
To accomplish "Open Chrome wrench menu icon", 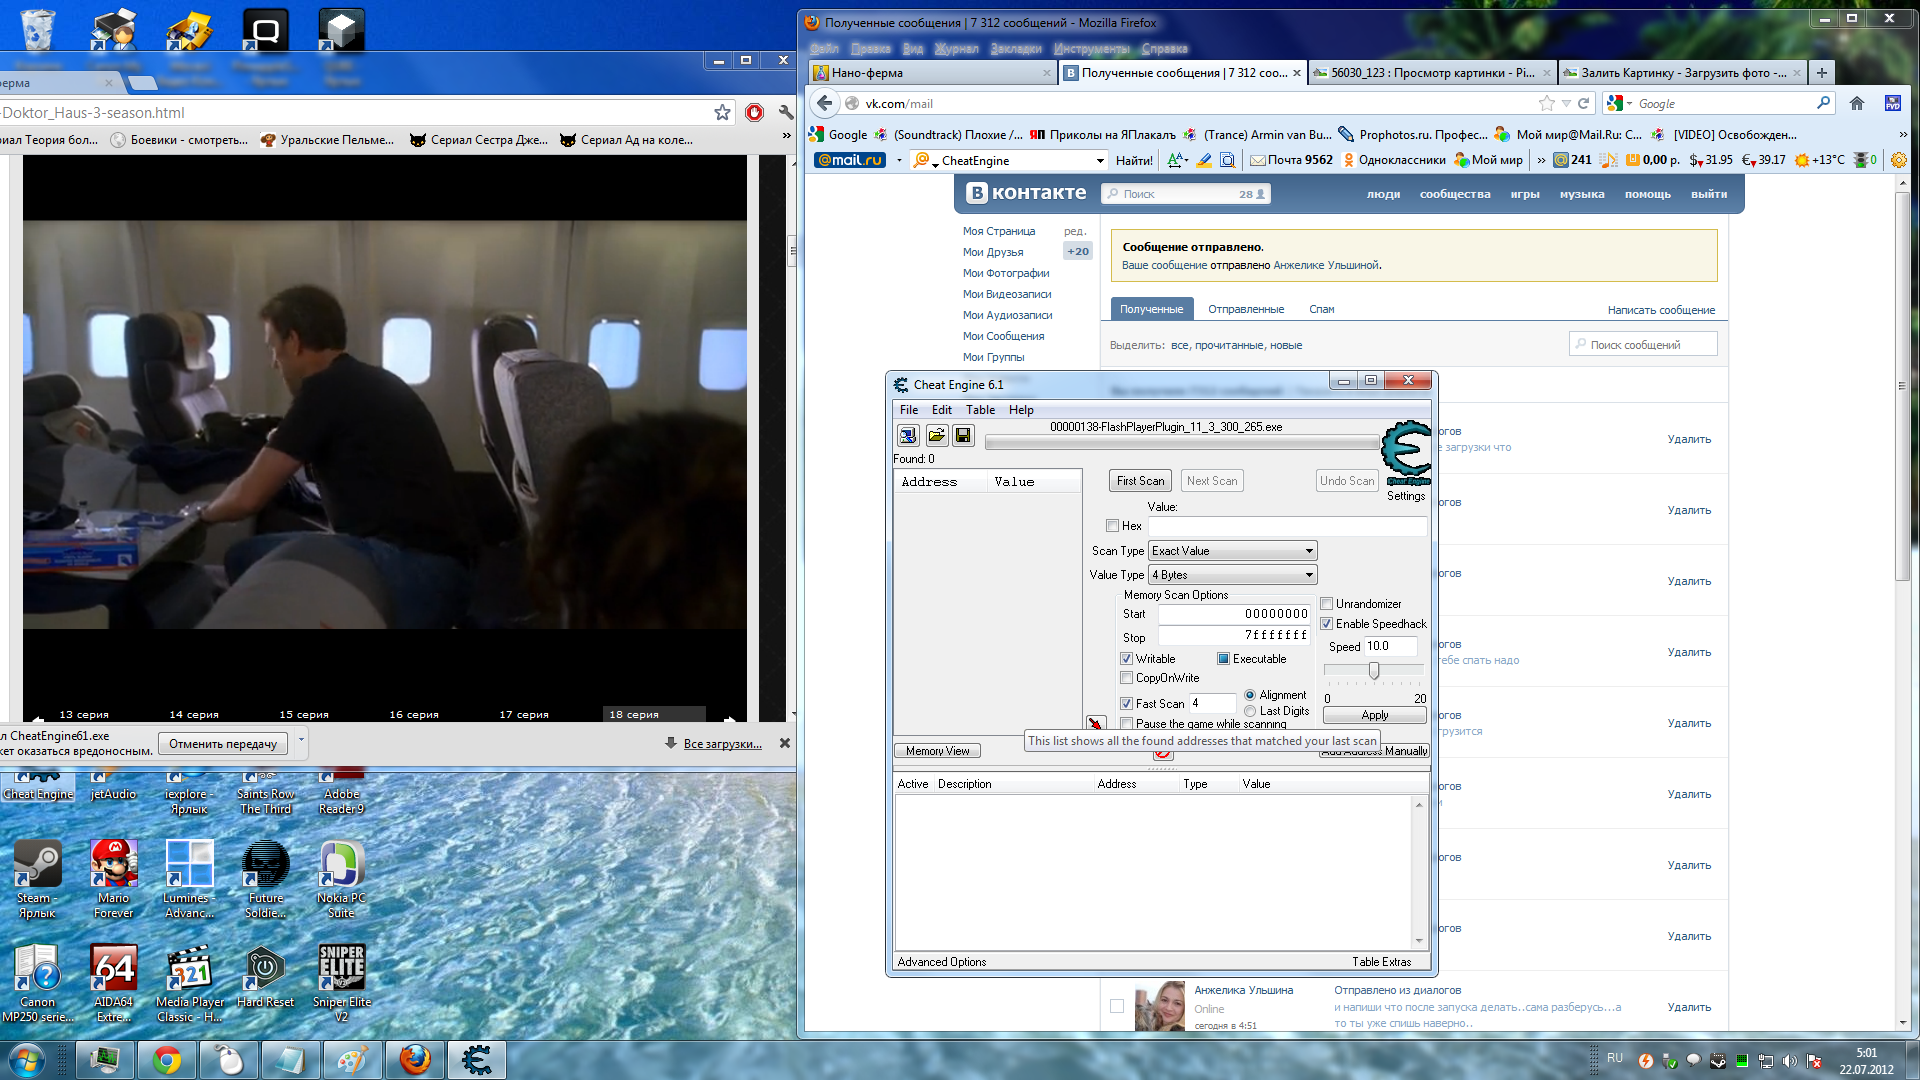I will point(786,113).
